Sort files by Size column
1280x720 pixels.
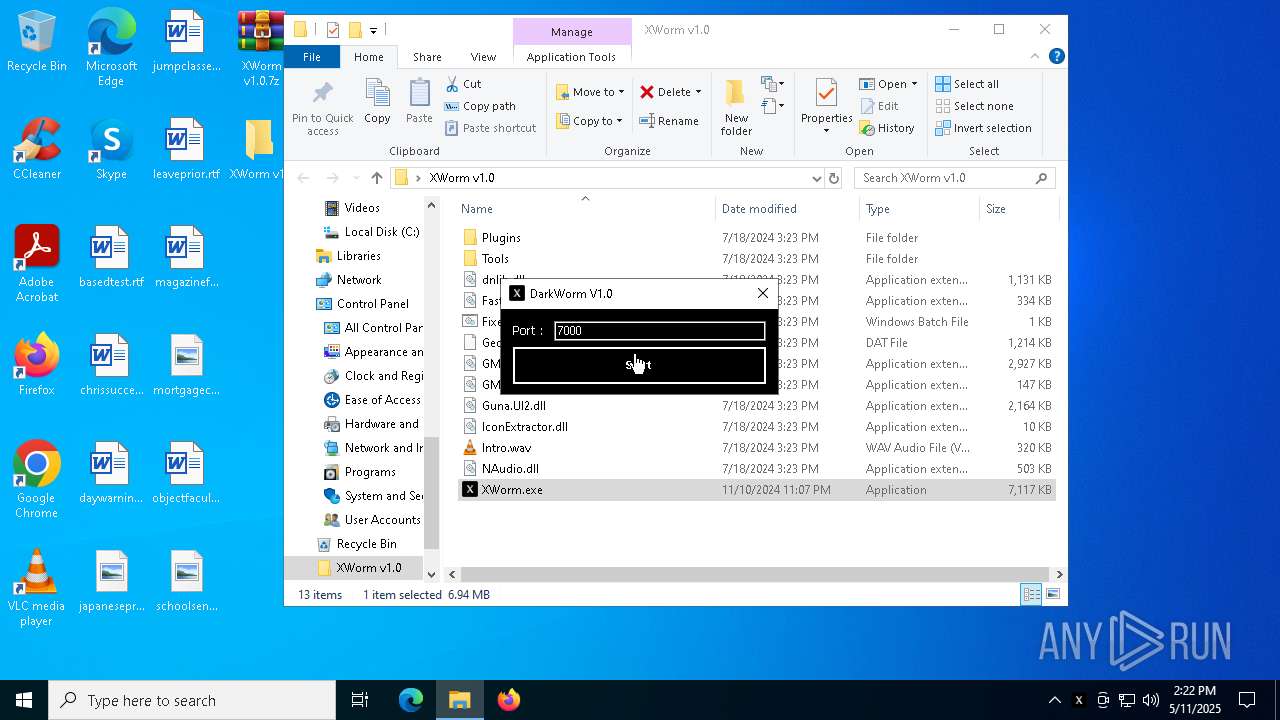pos(1018,208)
